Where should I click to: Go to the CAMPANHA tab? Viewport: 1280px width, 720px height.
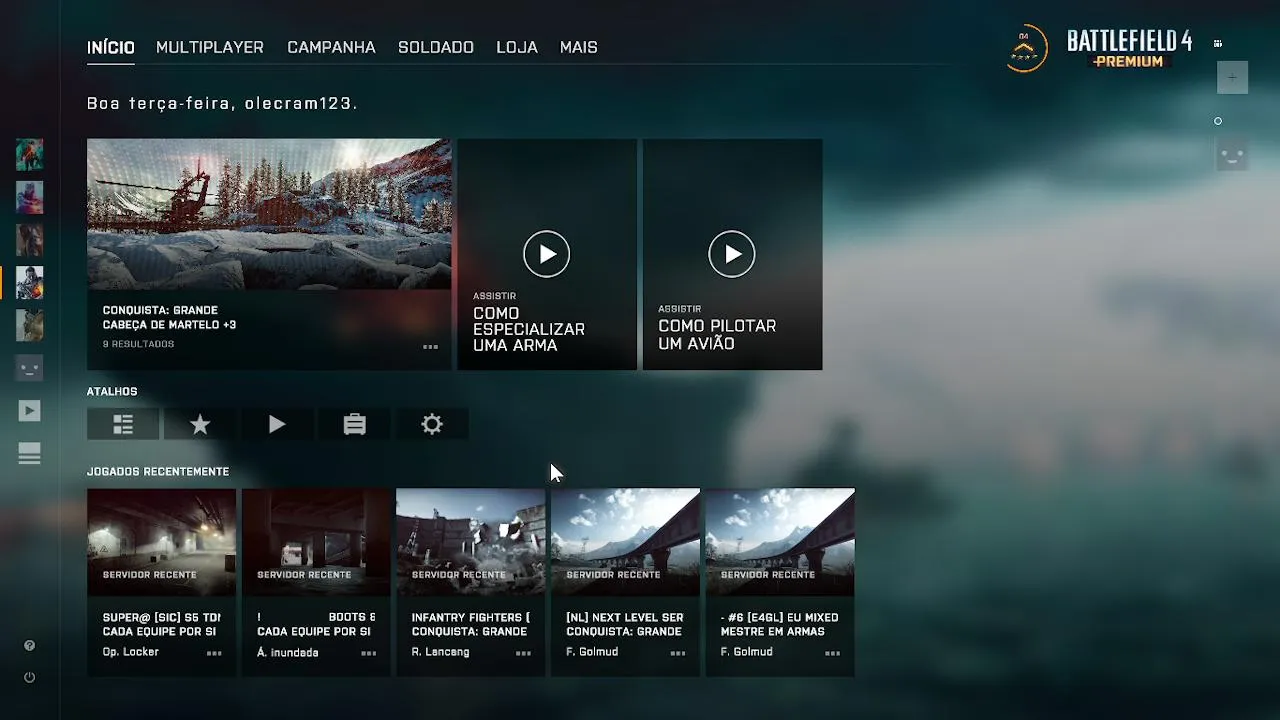(331, 47)
